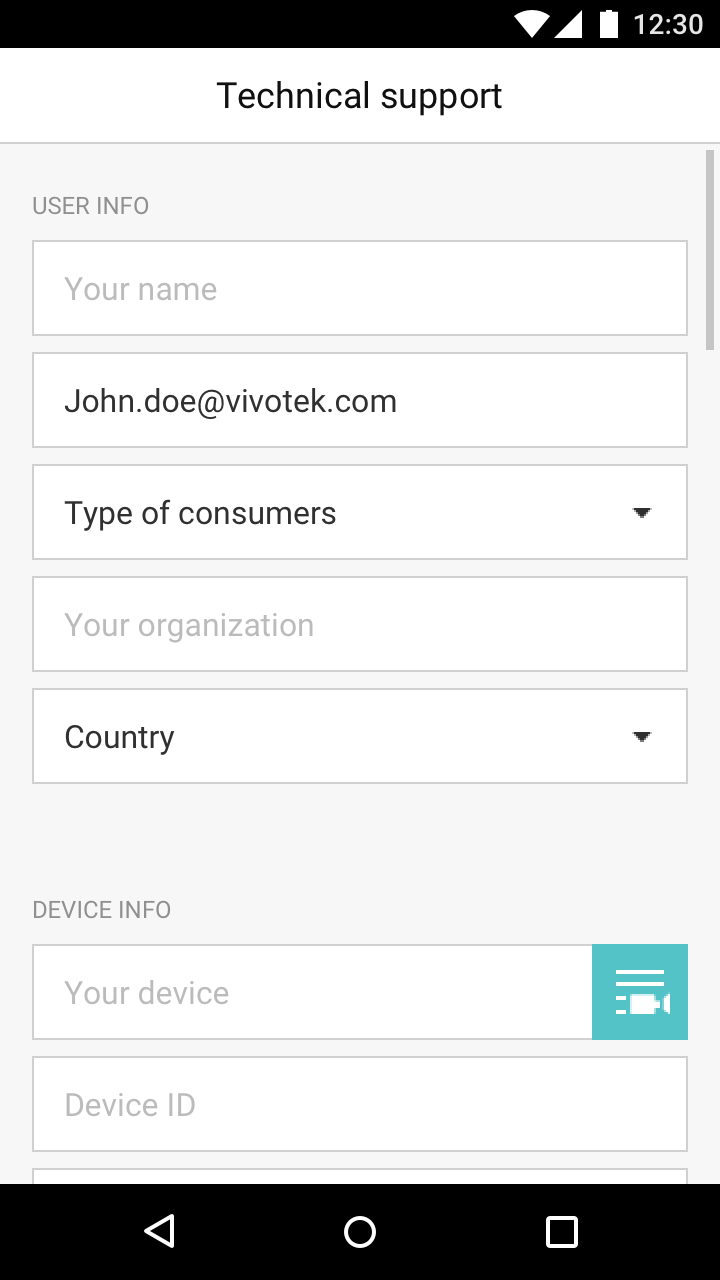Focus the Your organization field

[360, 624]
